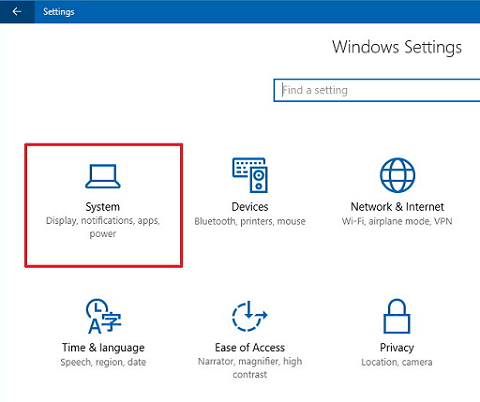
Task: Select the Network & Internet label
Action: (397, 207)
